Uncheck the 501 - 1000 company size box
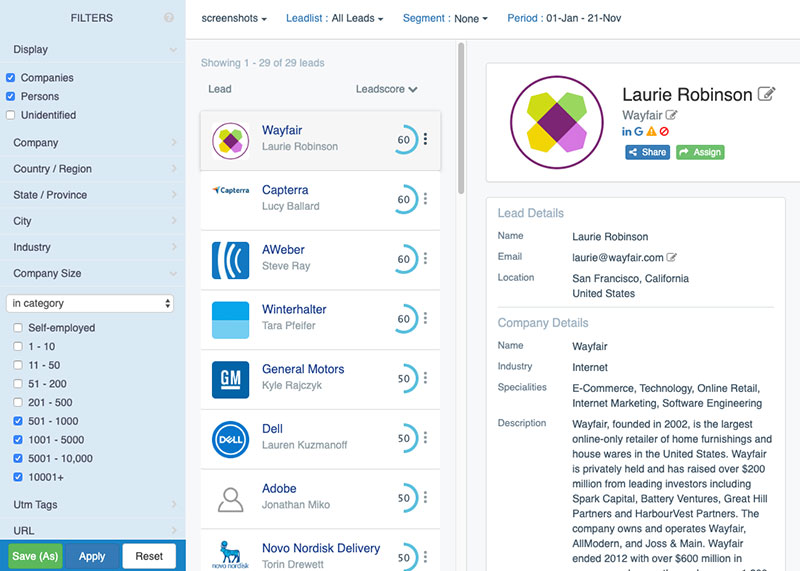 [18, 421]
